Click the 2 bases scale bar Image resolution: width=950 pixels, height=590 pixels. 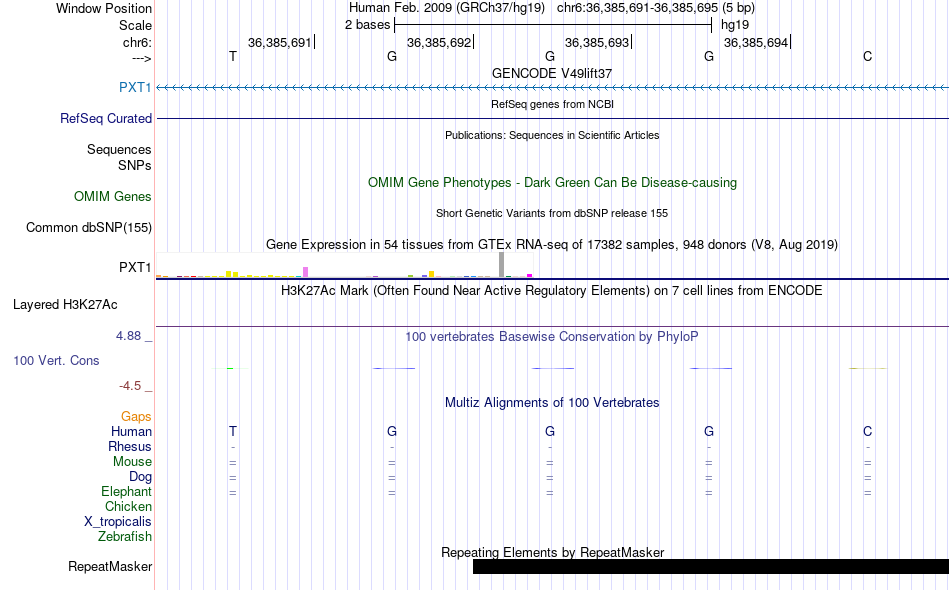pyautogui.click(x=553, y=25)
